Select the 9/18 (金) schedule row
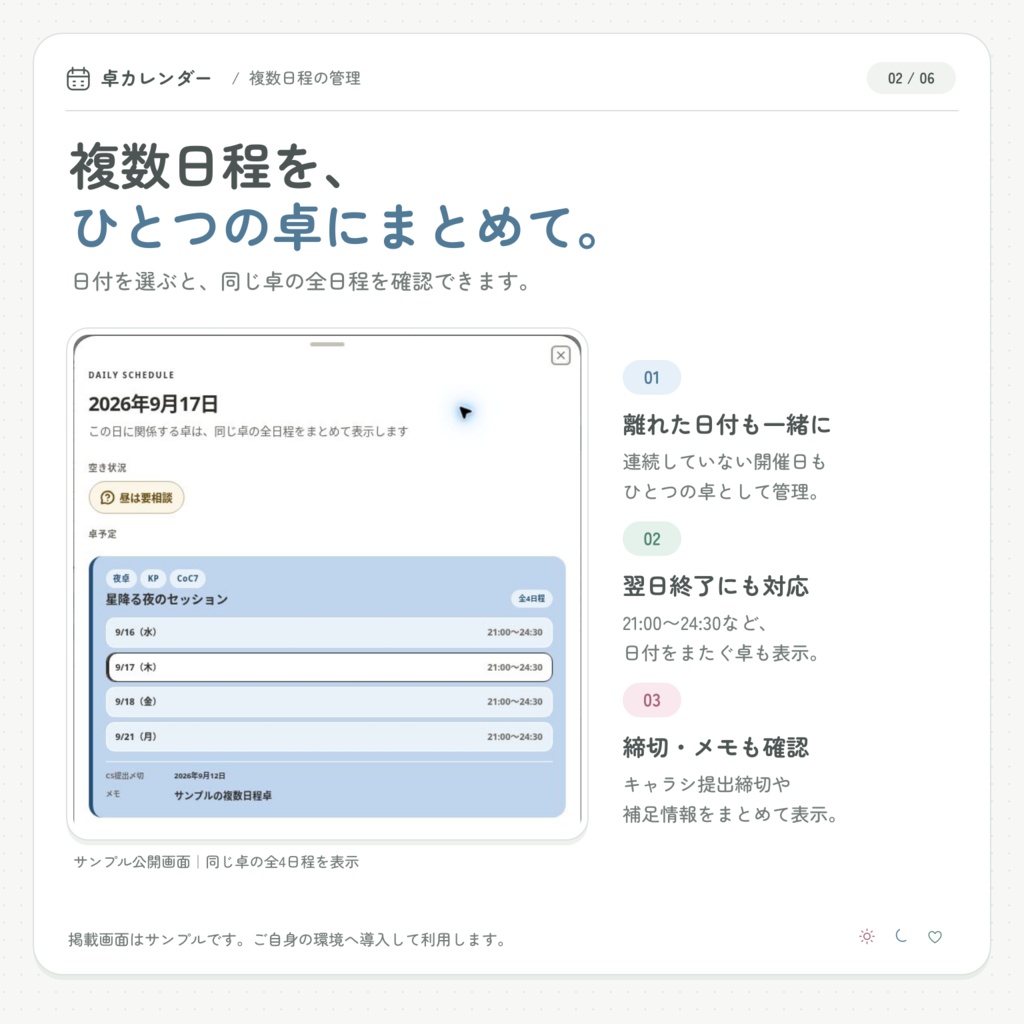This screenshot has height=1024, width=1024. click(329, 701)
